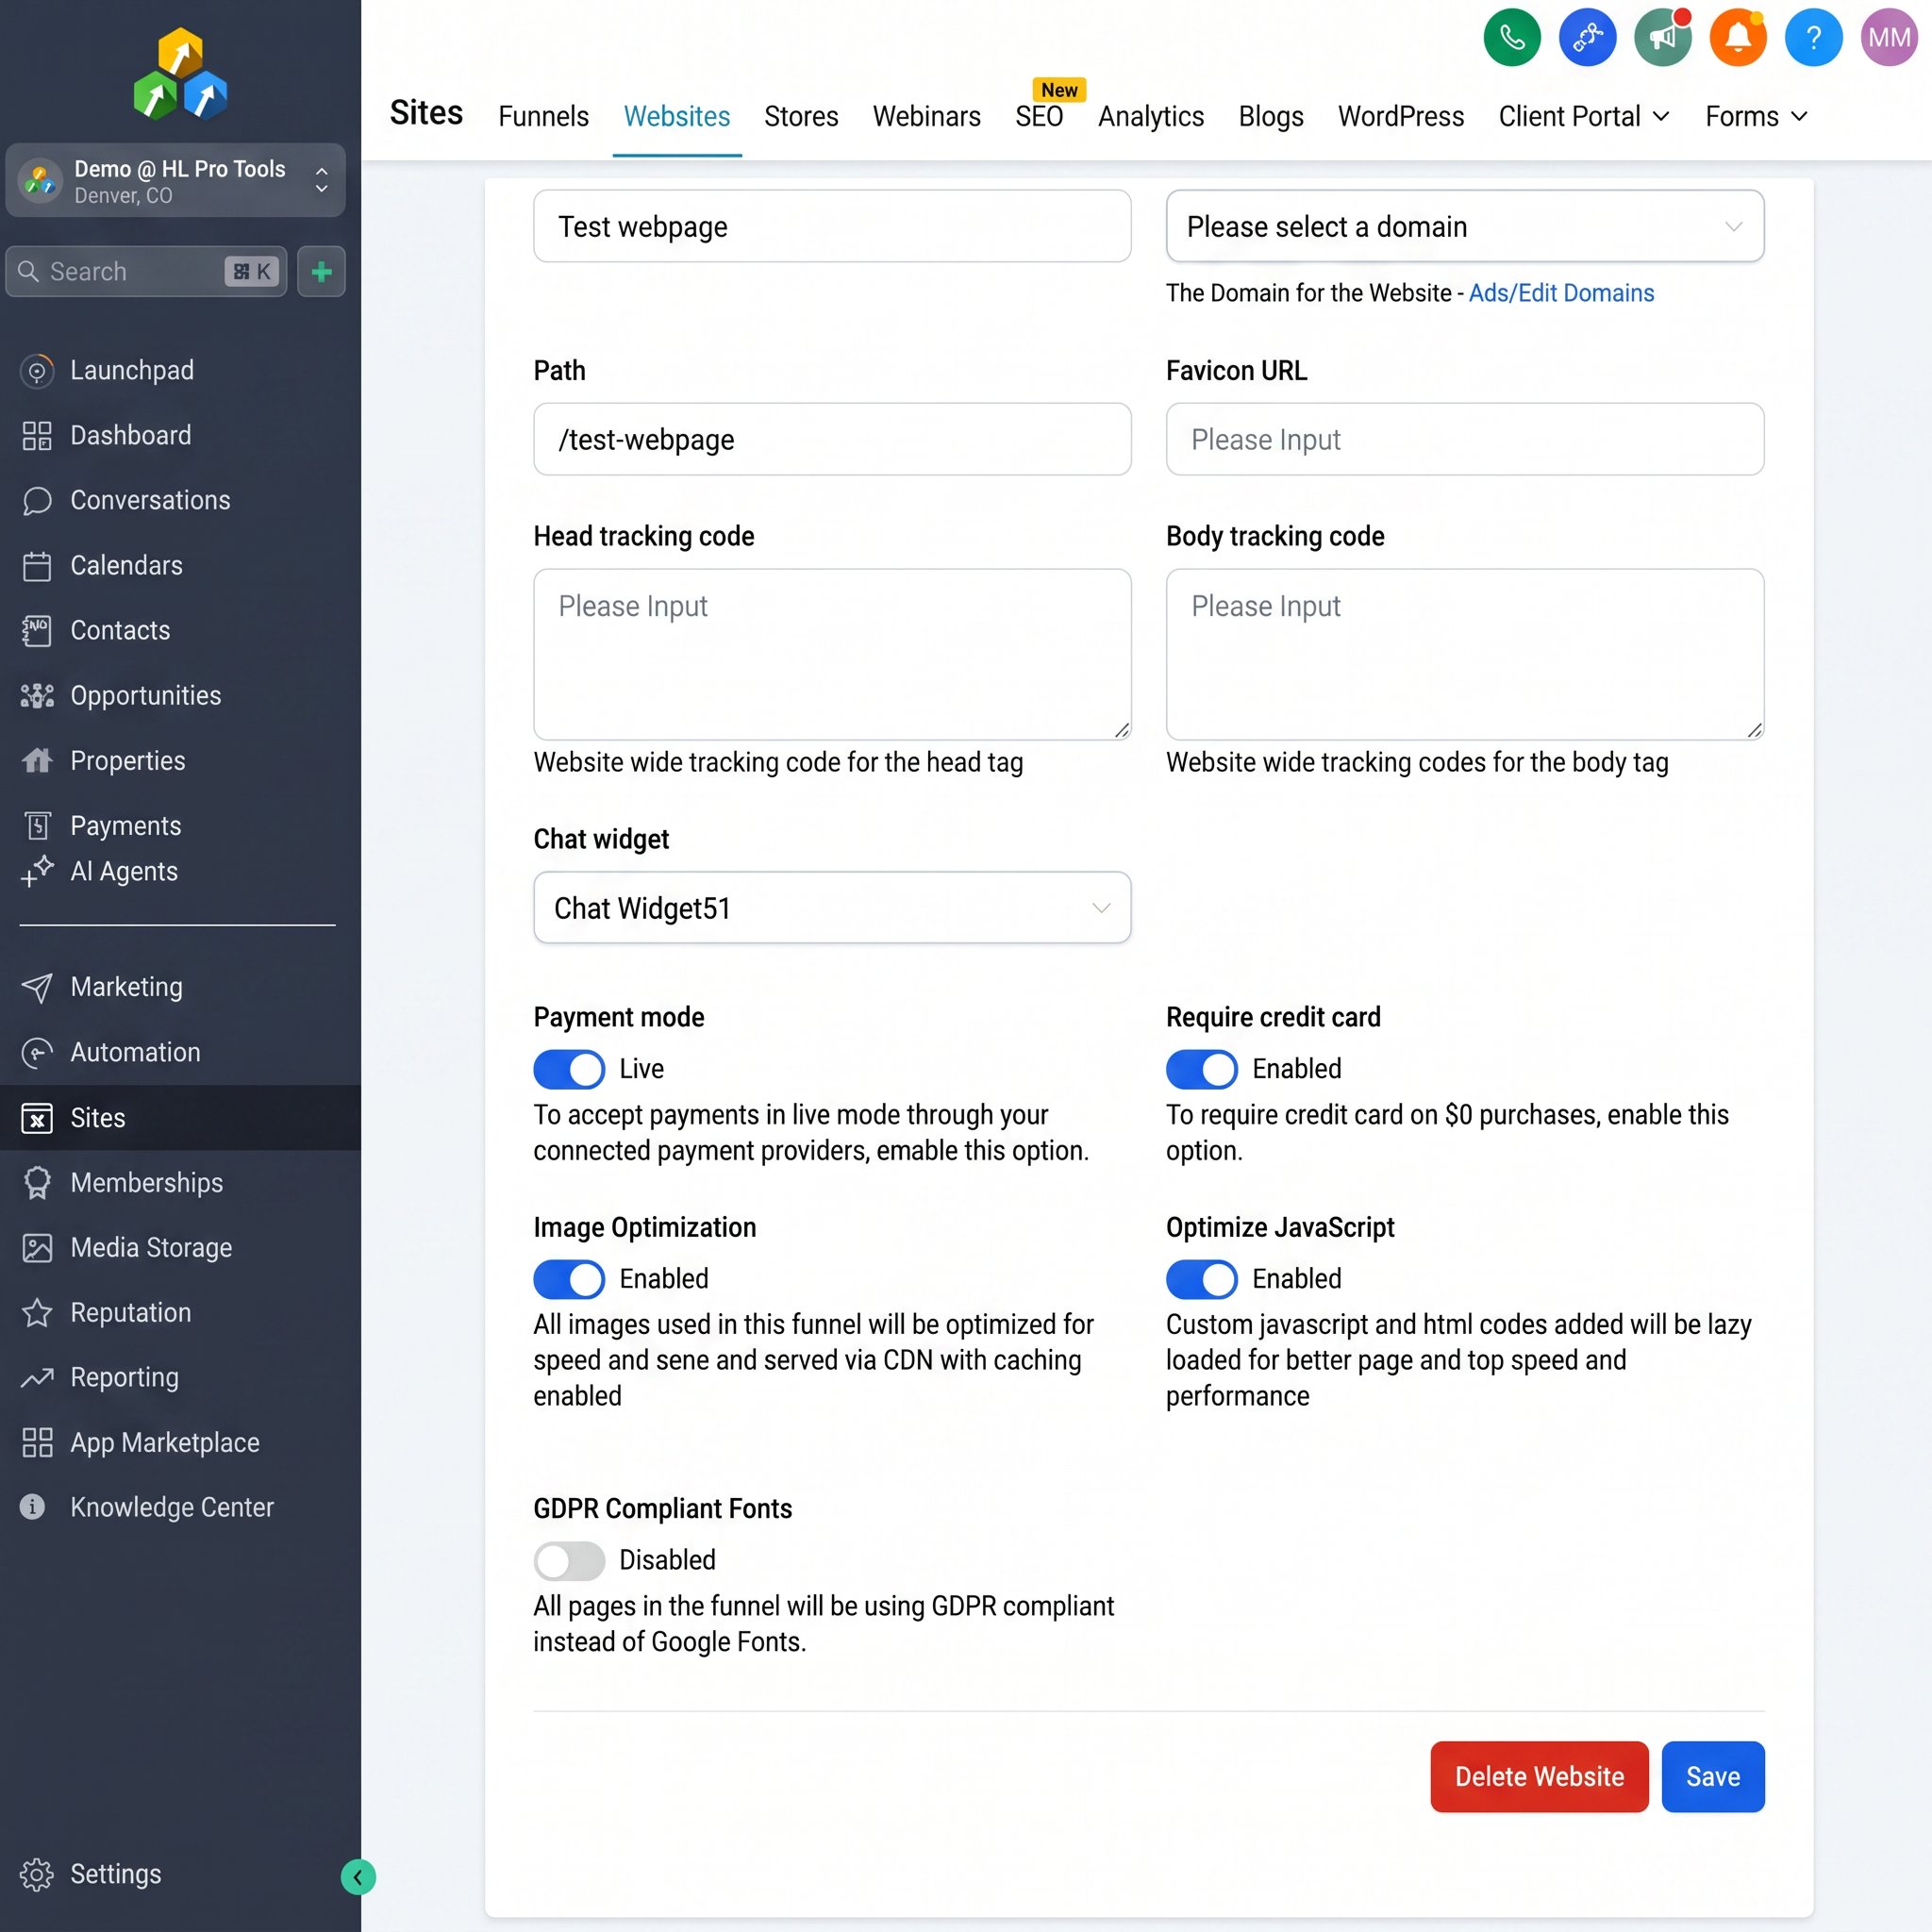The image size is (1932, 1932).
Task: Switch to the Webinars tab
Action: [926, 116]
